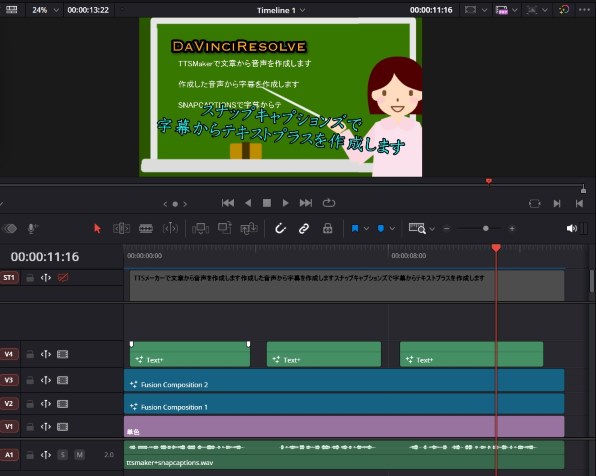Click the viewer scrubber bar playhead marker
Image resolution: width=596 pixels, height=476 pixels.
coord(489,181)
